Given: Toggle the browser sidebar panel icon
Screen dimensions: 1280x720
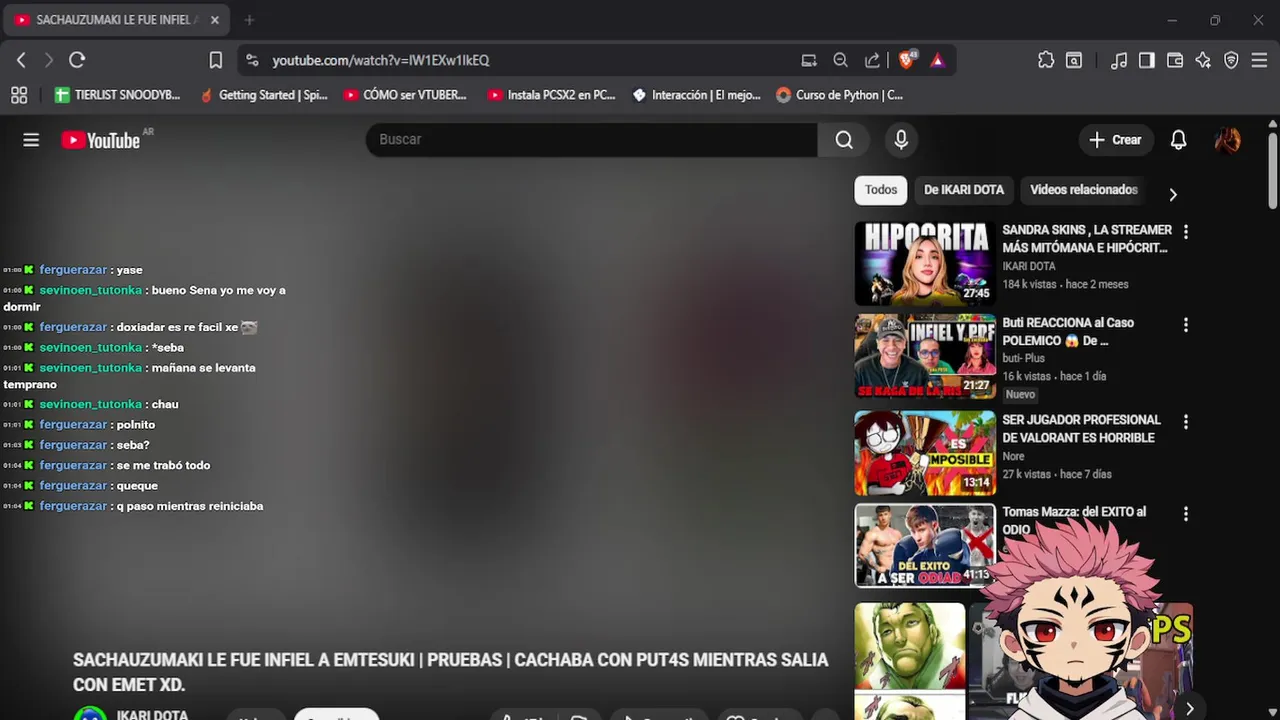Looking at the screenshot, I should (1147, 60).
